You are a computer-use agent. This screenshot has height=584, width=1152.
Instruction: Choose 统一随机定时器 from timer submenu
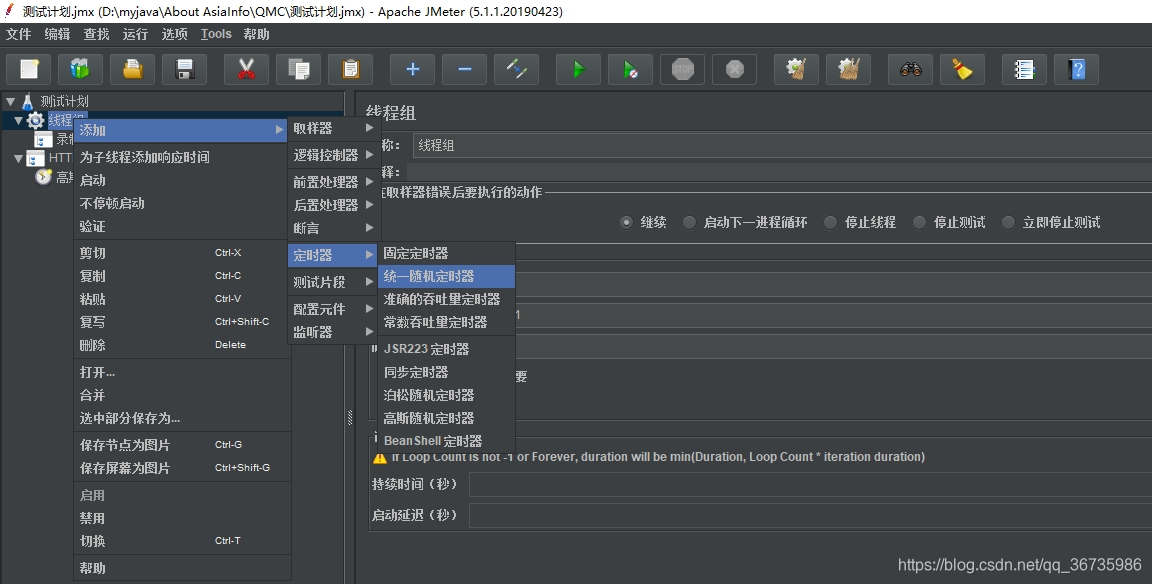[447, 276]
